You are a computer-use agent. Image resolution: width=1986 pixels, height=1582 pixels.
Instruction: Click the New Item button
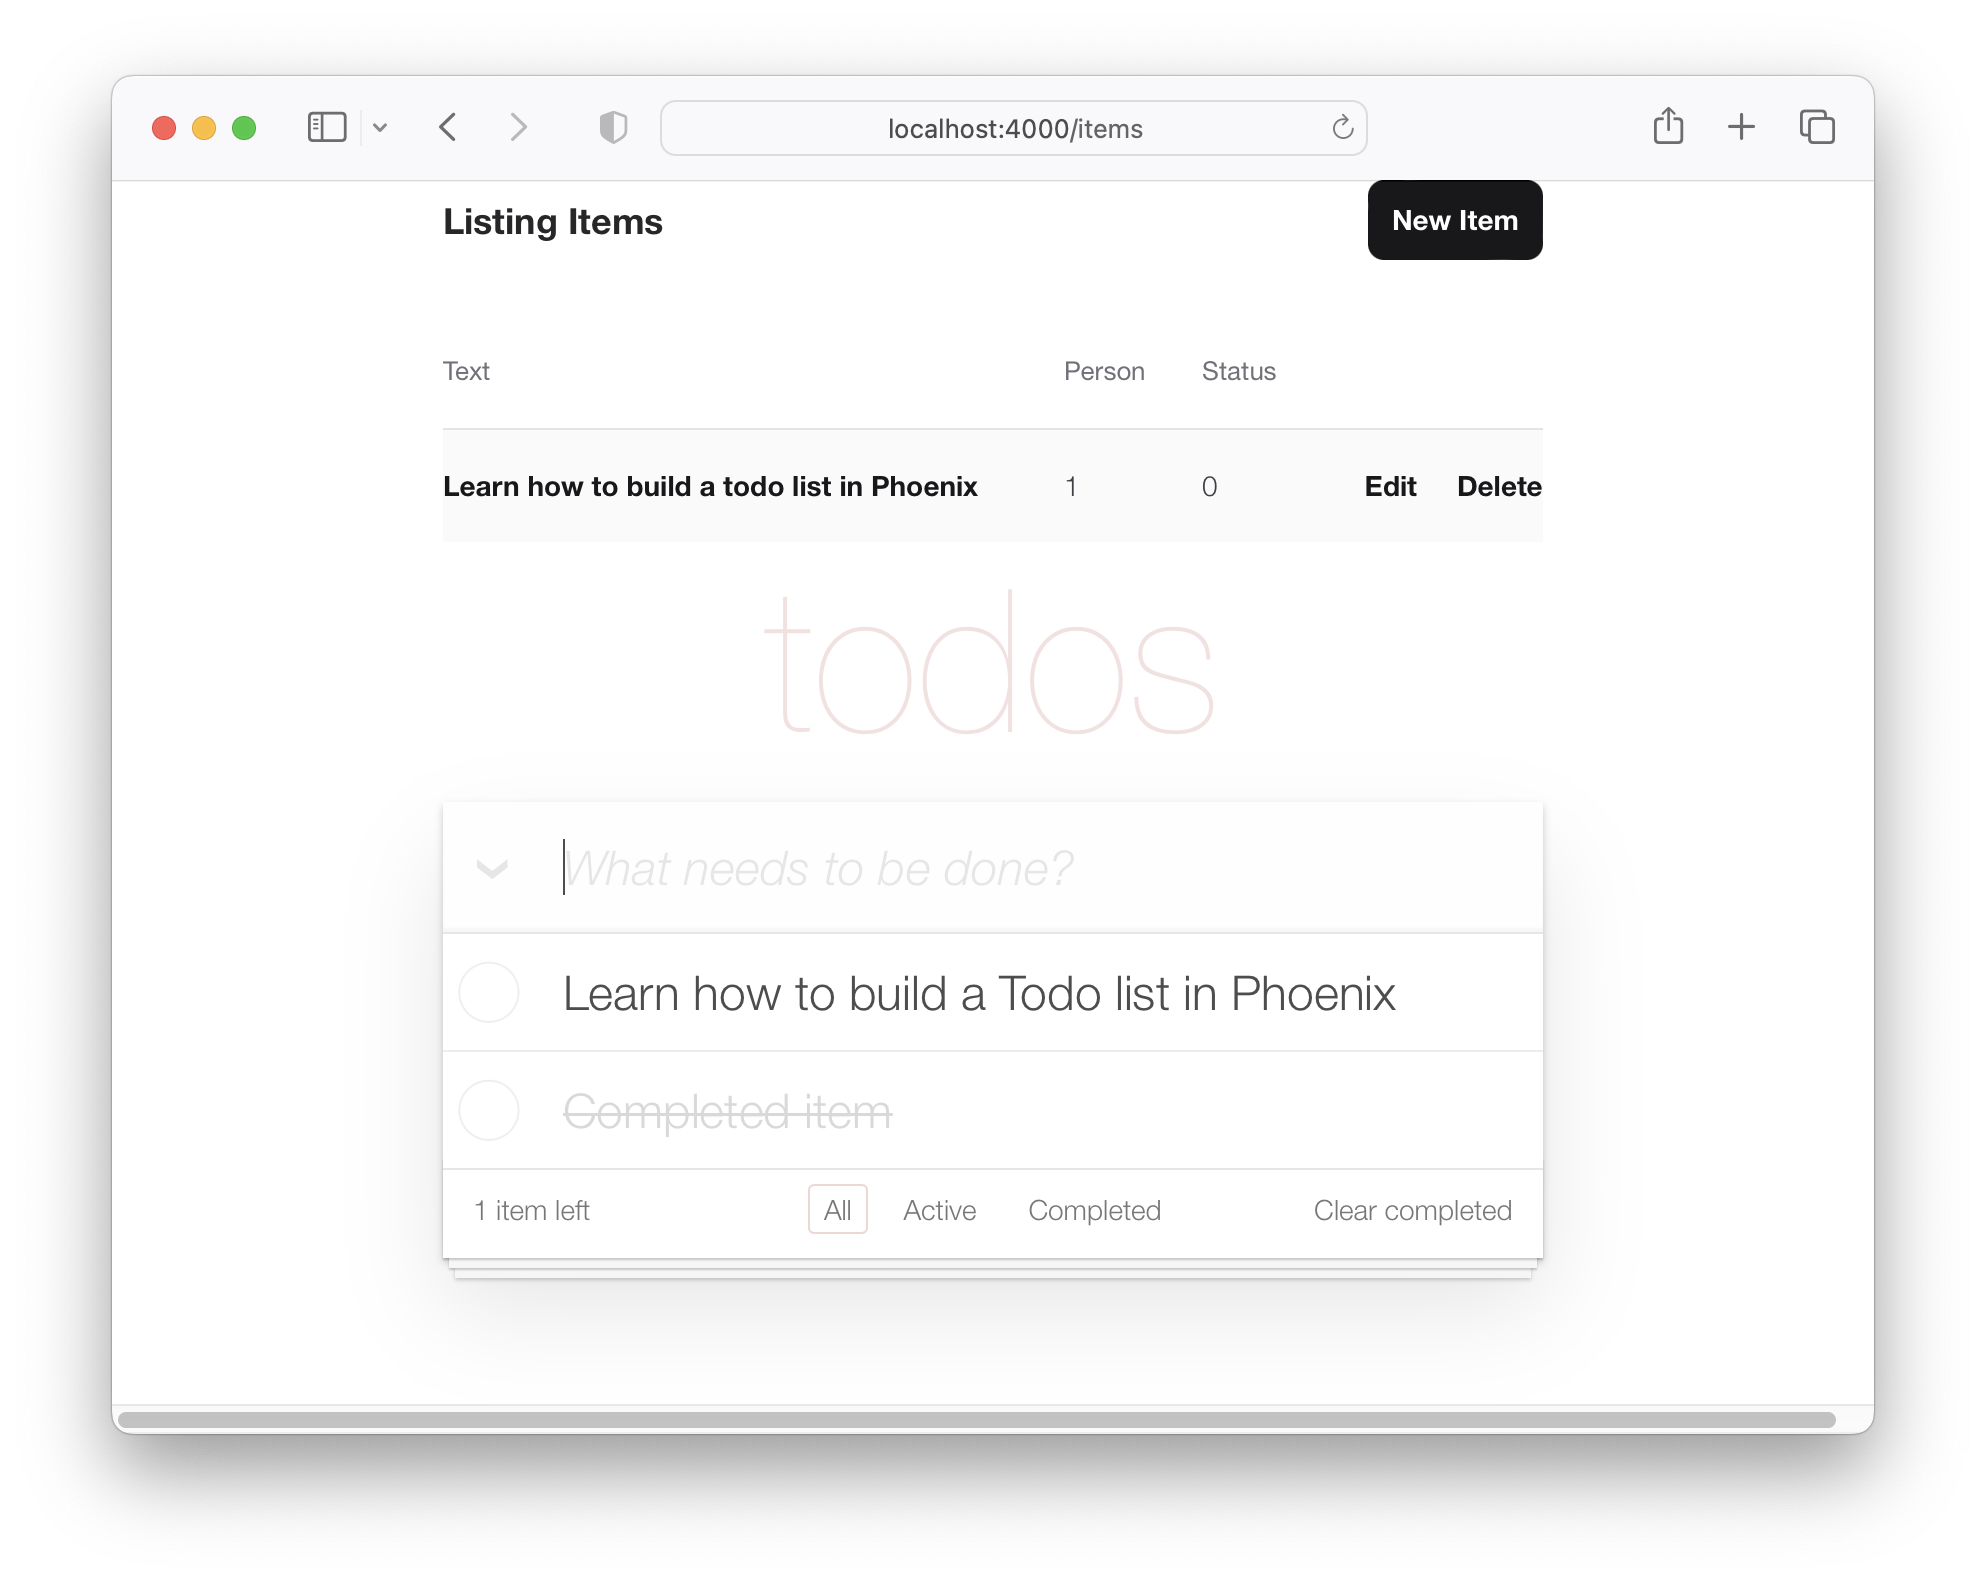pos(1455,221)
